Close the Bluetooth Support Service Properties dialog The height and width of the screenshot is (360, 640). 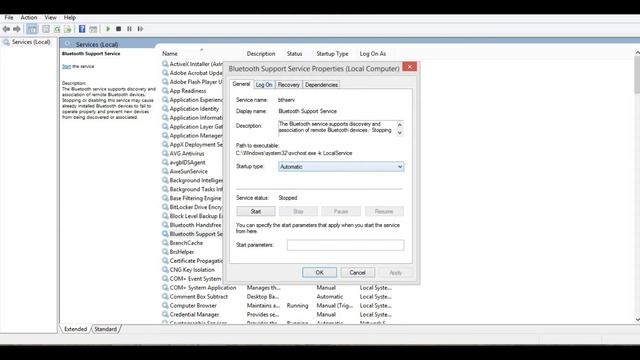tap(409, 67)
